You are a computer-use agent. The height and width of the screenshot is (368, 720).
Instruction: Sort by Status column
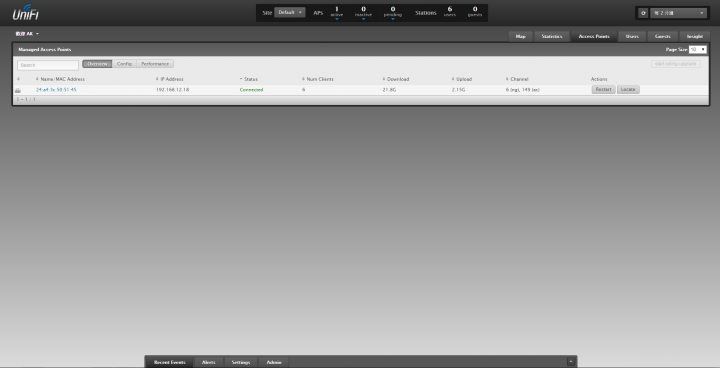tap(248, 79)
